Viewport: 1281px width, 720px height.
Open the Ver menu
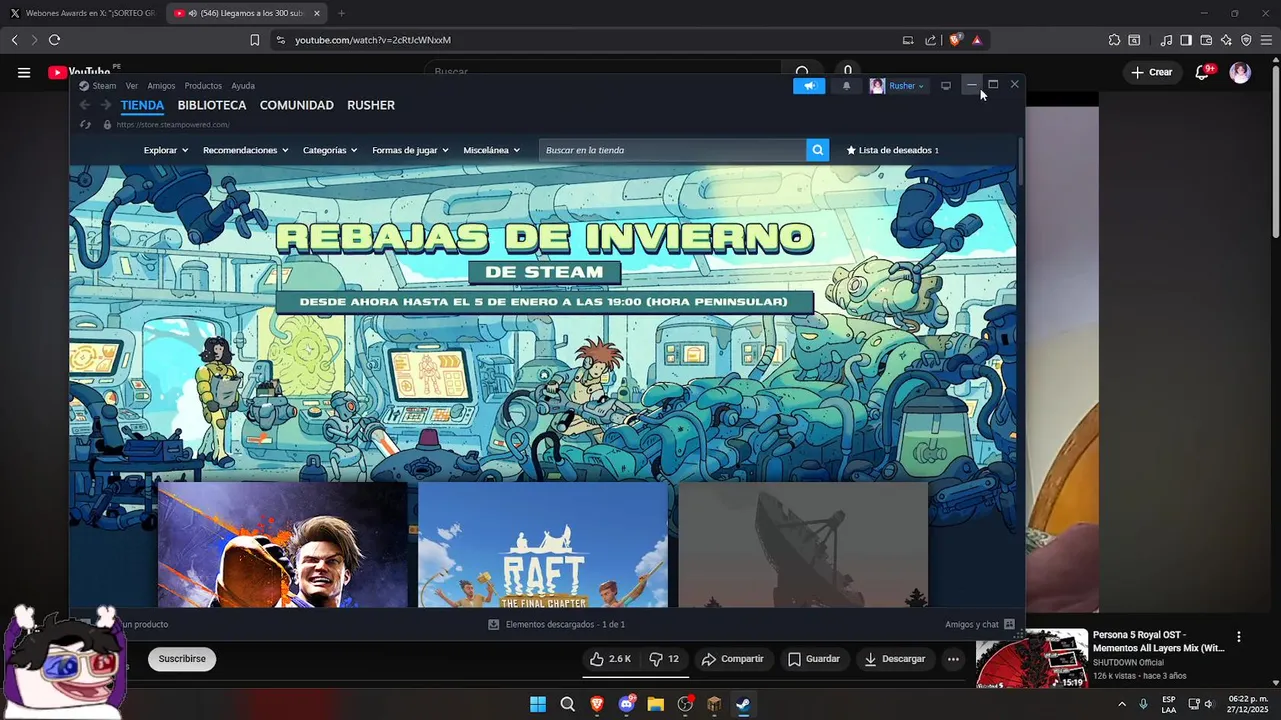tap(132, 86)
